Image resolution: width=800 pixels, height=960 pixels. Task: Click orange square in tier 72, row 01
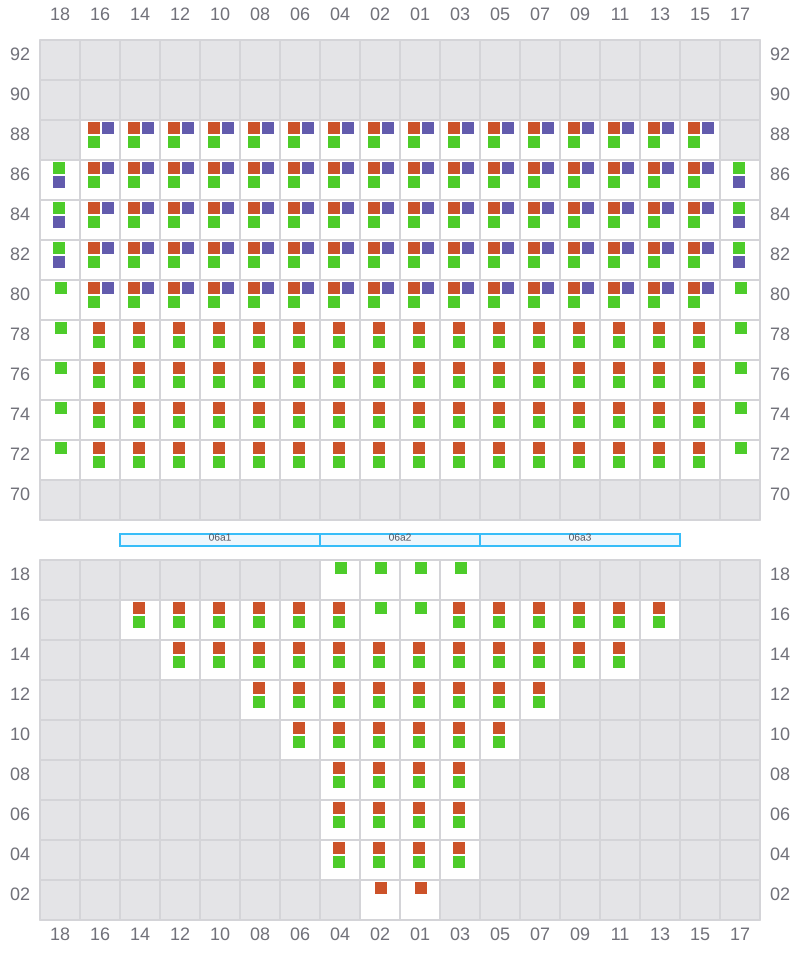click(x=419, y=448)
